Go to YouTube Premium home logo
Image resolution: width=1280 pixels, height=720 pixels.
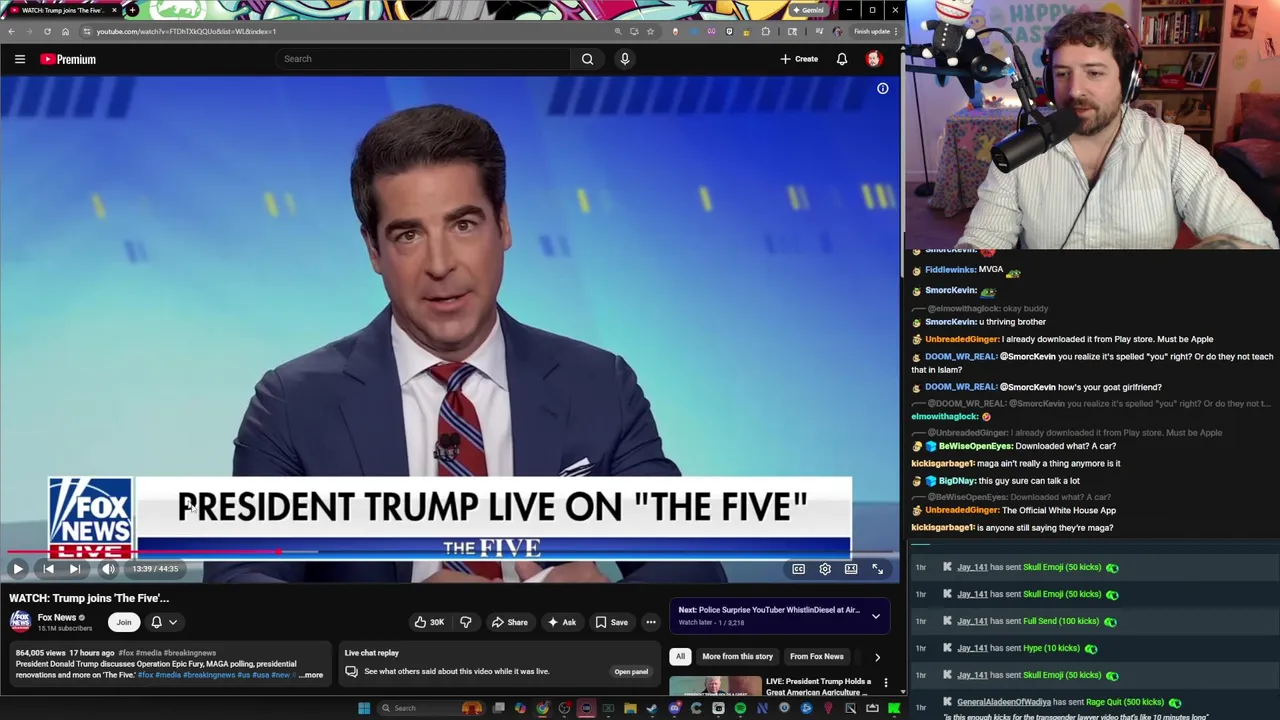68,59
